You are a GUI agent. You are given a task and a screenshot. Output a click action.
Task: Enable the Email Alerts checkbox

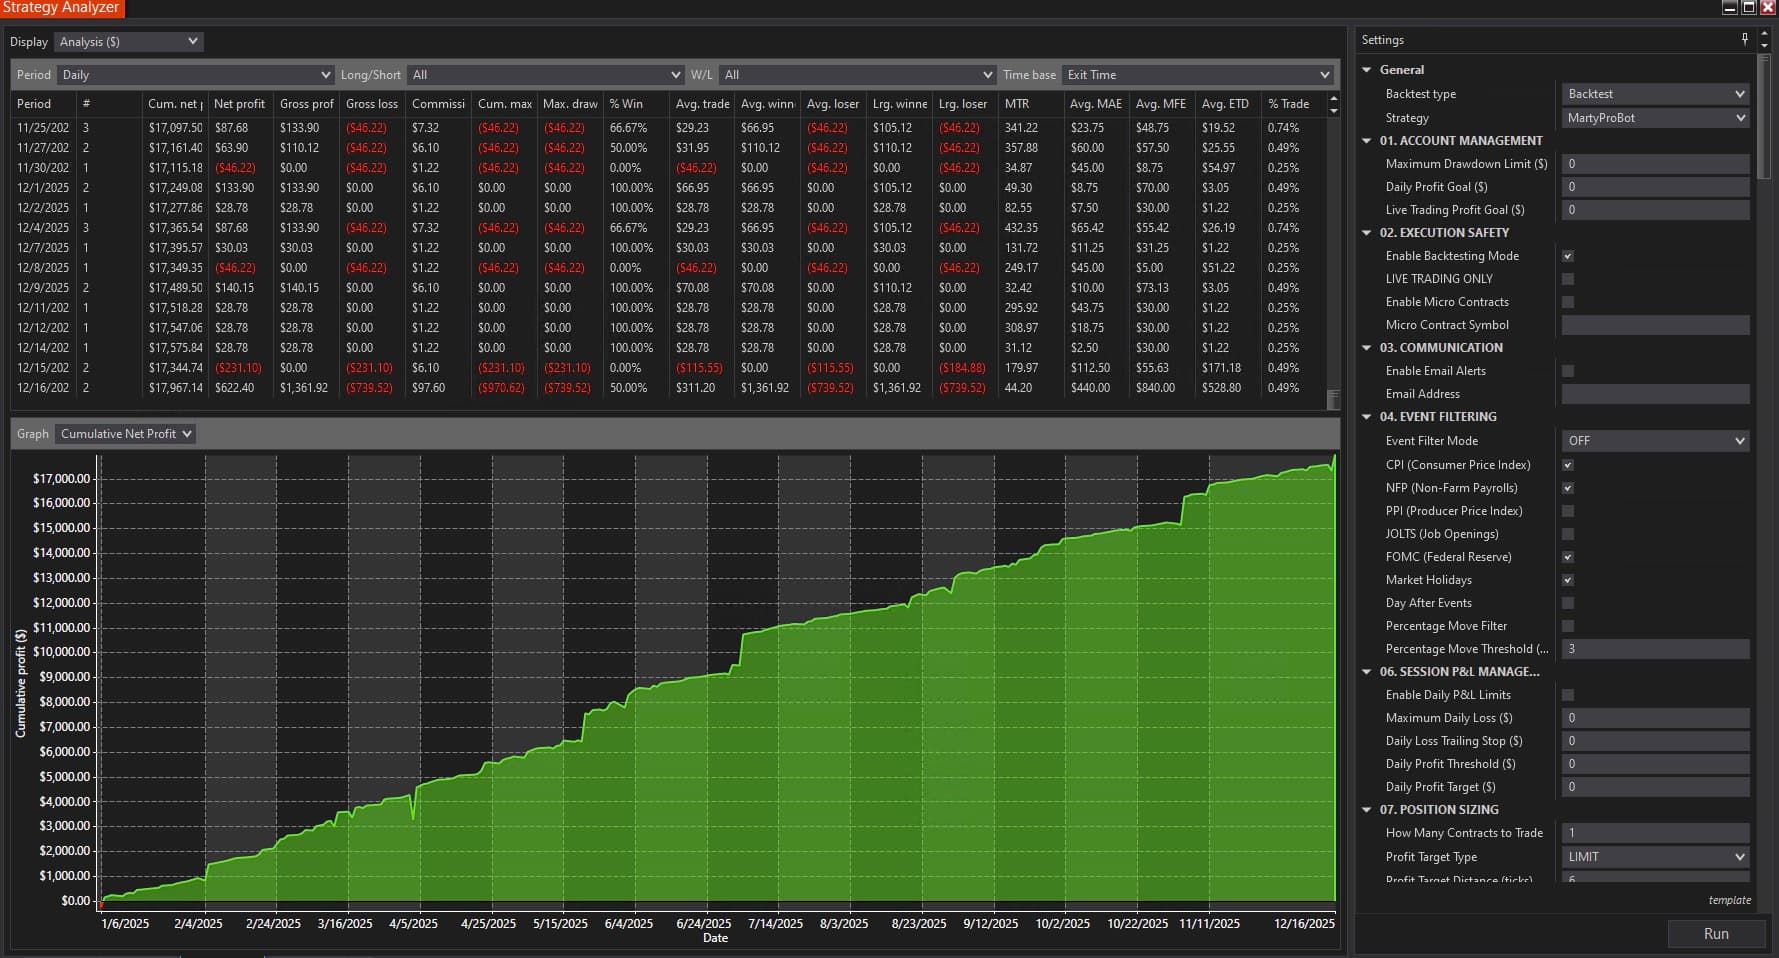coord(1567,371)
